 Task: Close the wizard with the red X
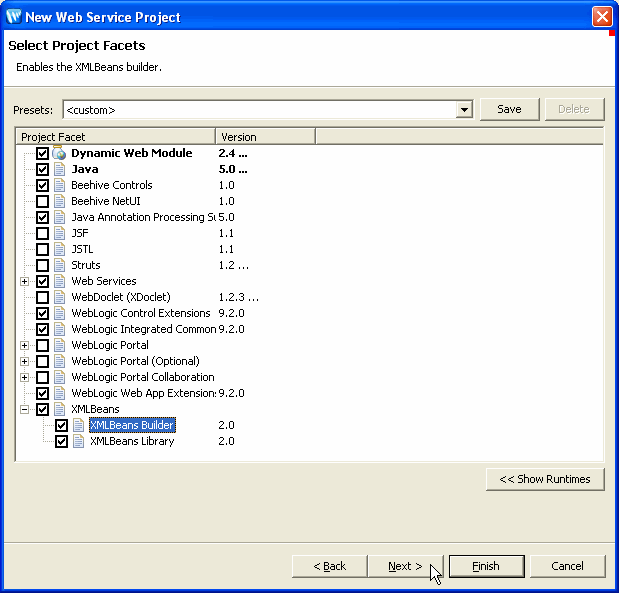(602, 17)
